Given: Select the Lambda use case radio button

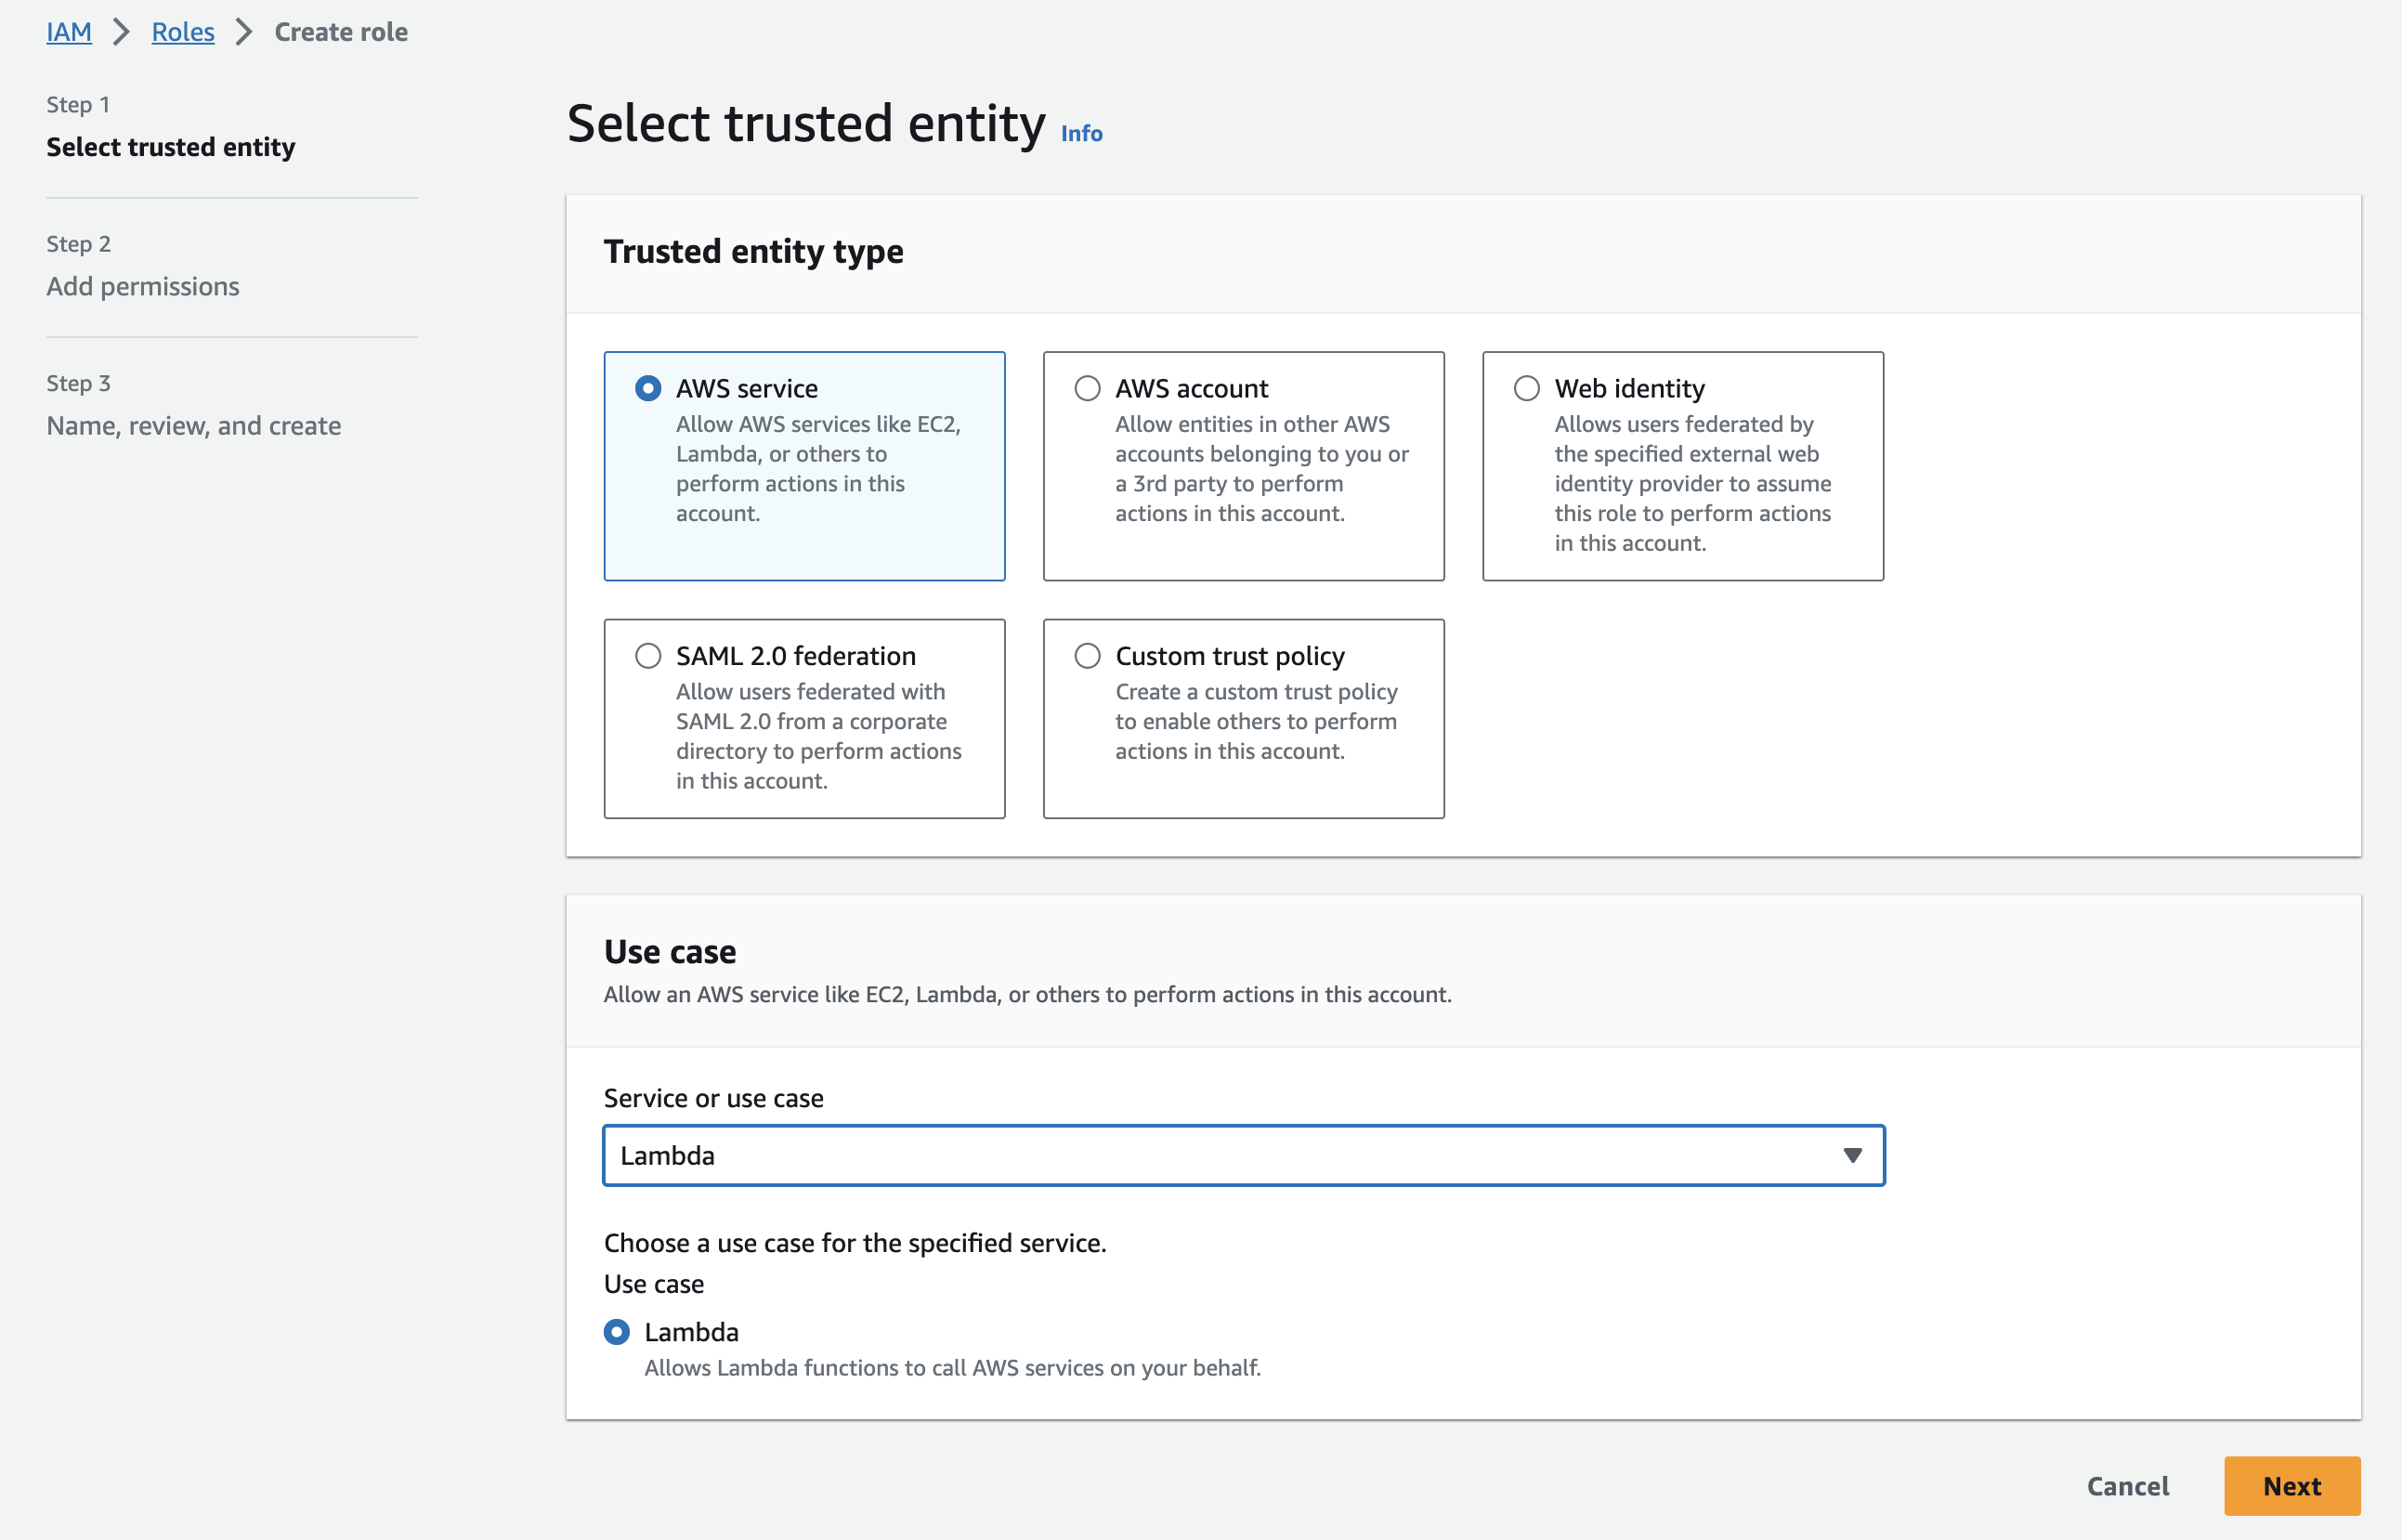Looking at the screenshot, I should pos(617,1332).
